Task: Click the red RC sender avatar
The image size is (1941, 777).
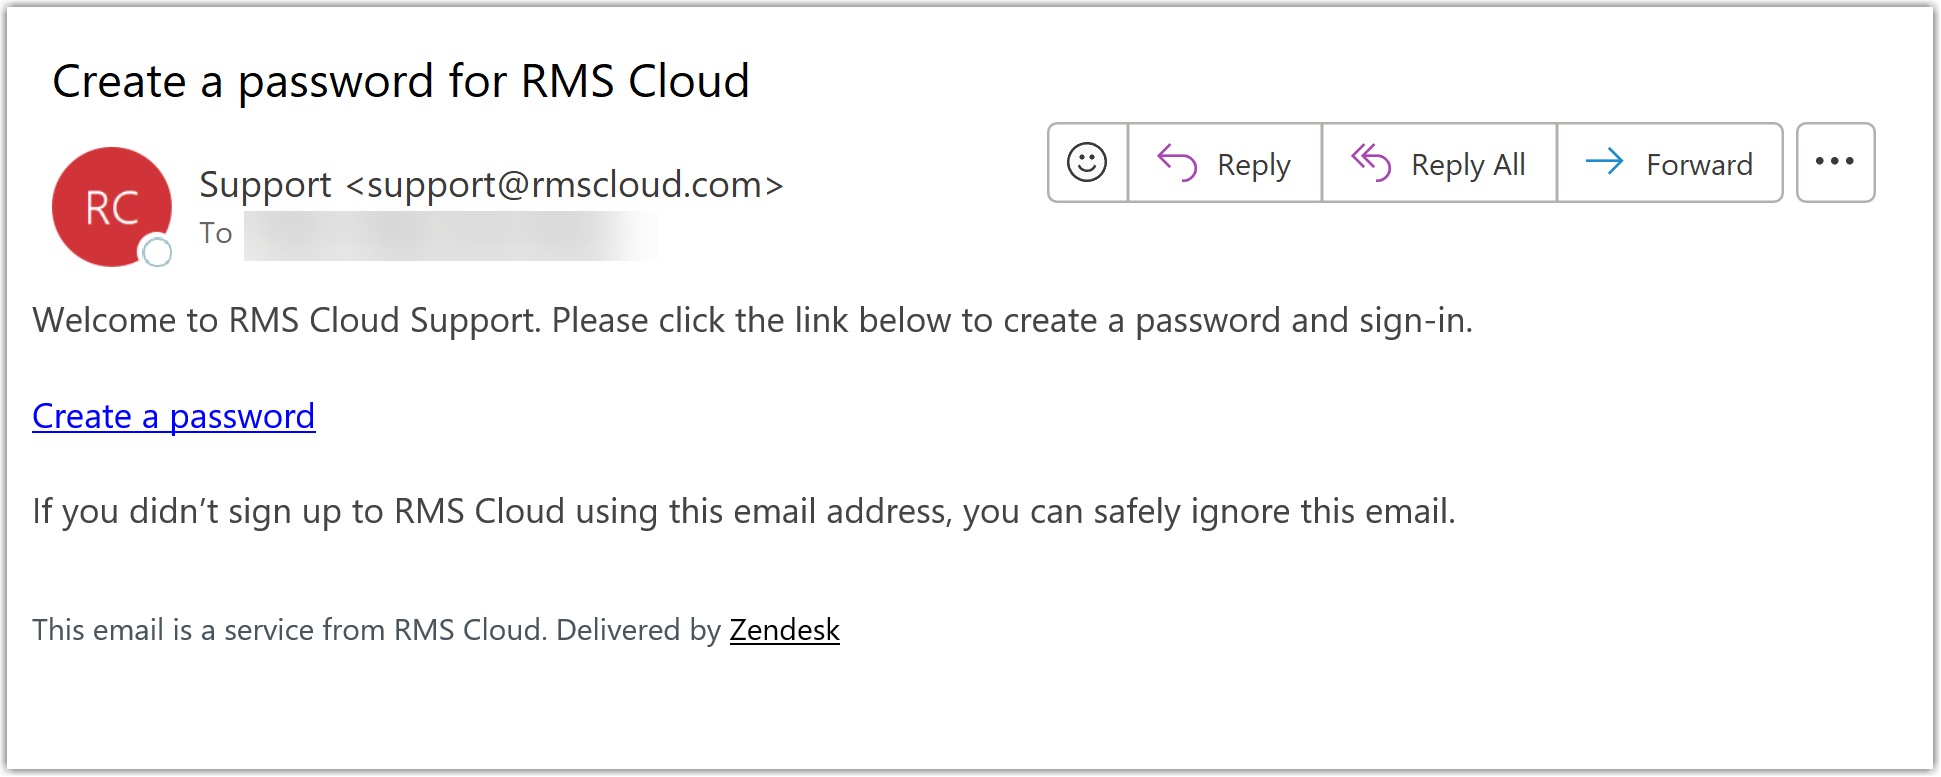Action: (x=110, y=205)
